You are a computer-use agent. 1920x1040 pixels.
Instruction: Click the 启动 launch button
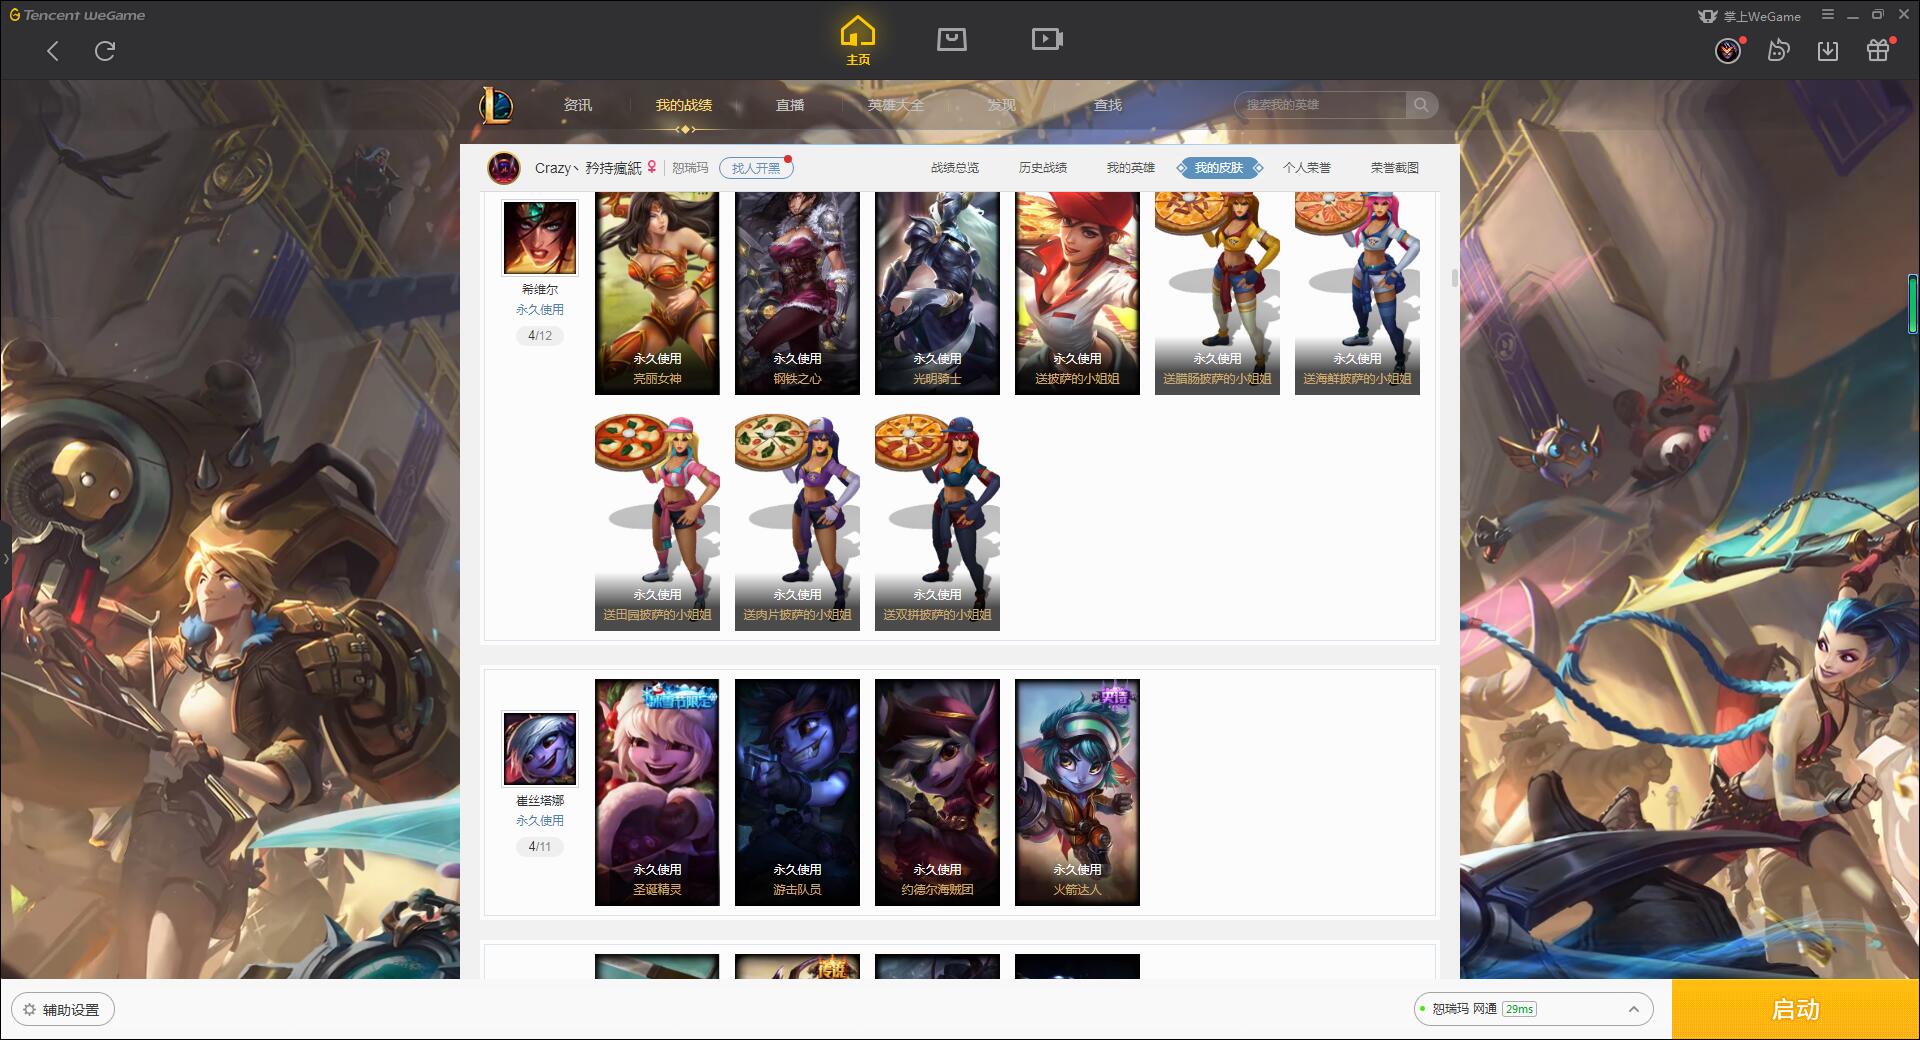click(x=1796, y=1010)
